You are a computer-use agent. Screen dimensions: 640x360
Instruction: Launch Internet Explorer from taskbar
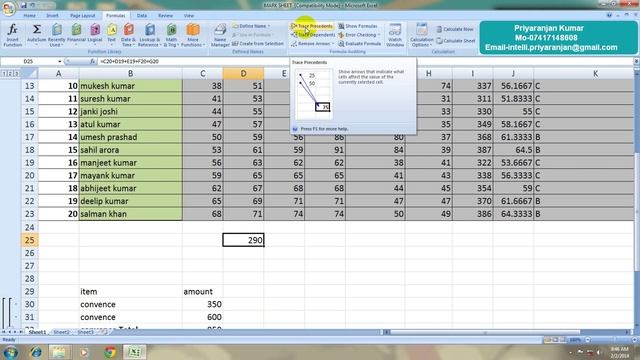tap(36, 352)
